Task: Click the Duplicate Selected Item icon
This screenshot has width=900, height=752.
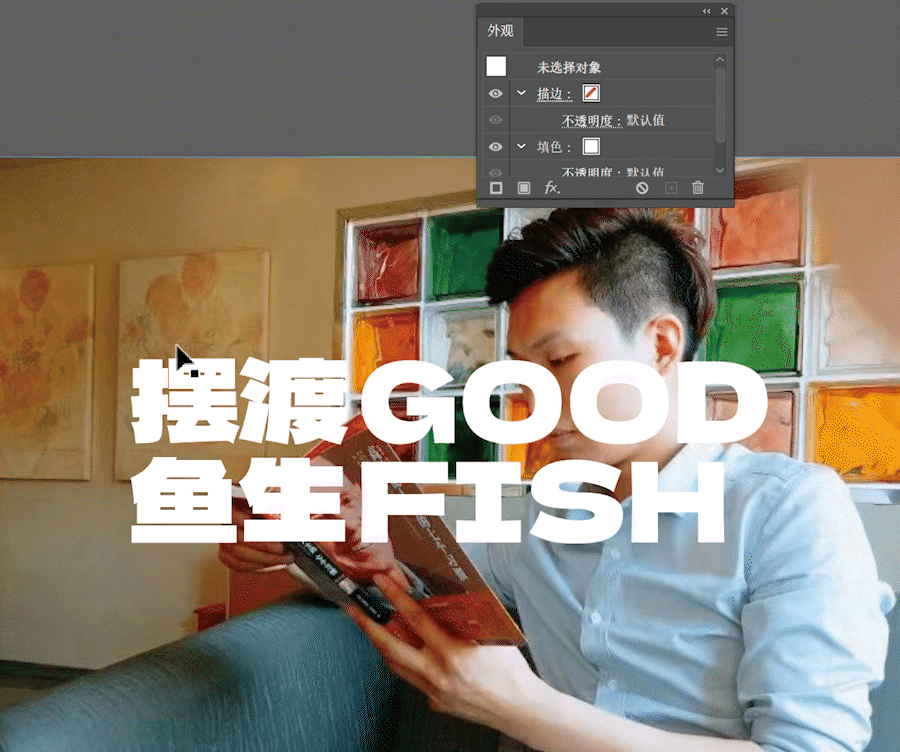Action: pos(671,188)
